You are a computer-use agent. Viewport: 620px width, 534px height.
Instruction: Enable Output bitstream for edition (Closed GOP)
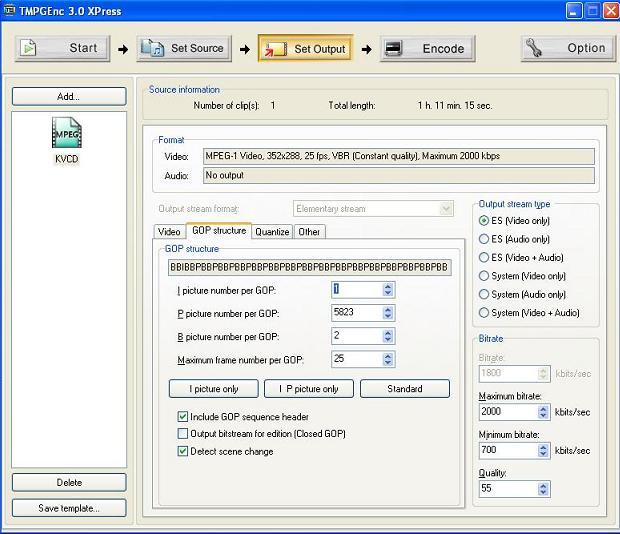[x=183, y=434]
